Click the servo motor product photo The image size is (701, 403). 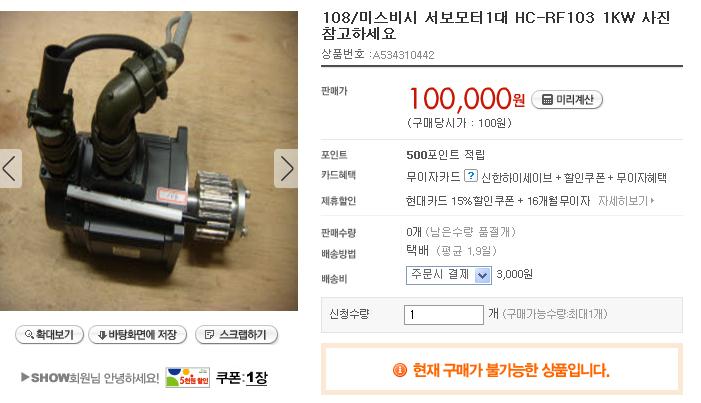(x=149, y=161)
